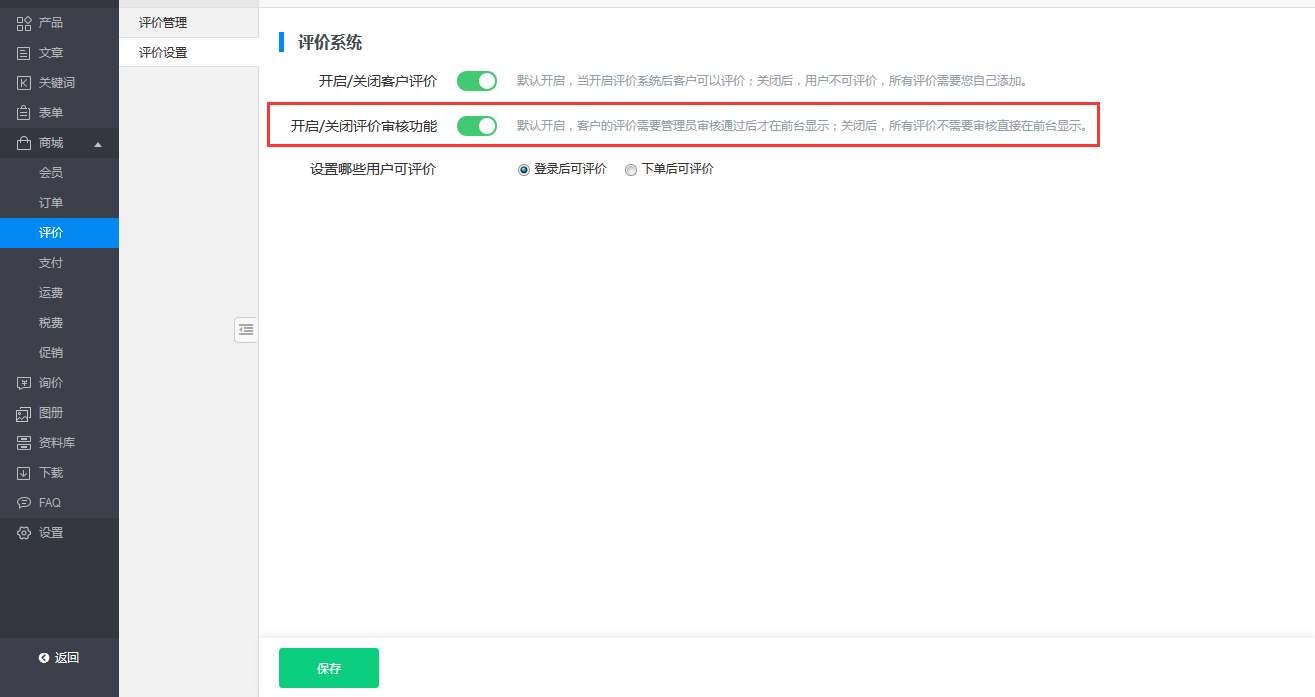Click the 产品 (Products) sidebar icon
1315x697 pixels.
coord(24,23)
